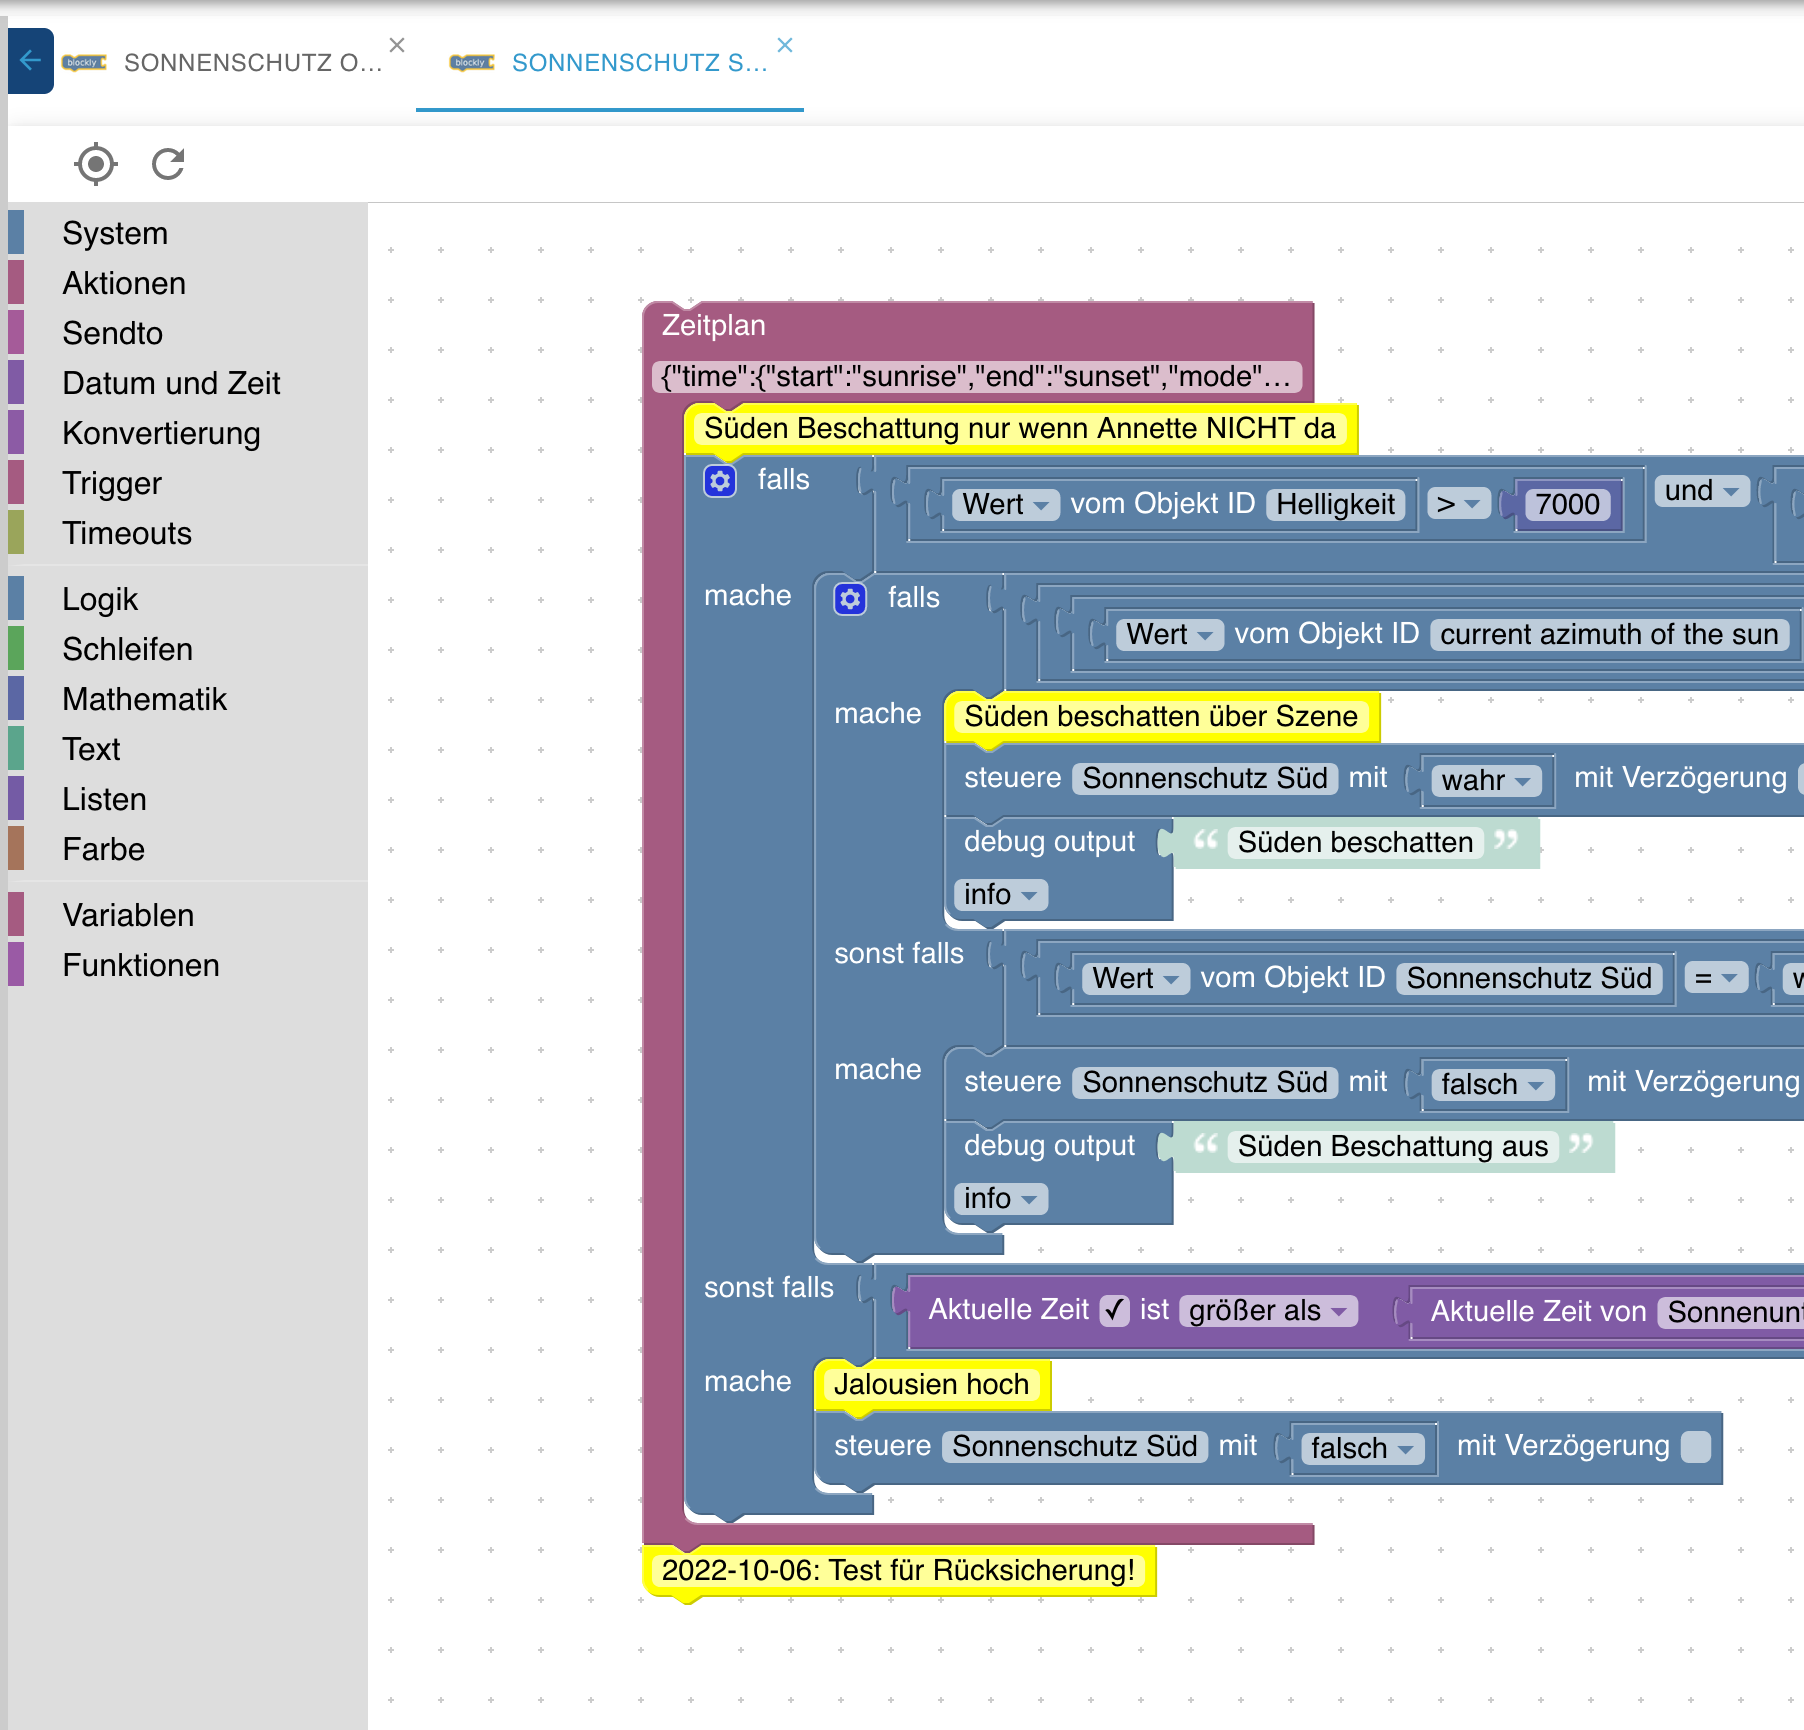
Task: Open the und logic operator dropdown
Action: coord(1701,491)
